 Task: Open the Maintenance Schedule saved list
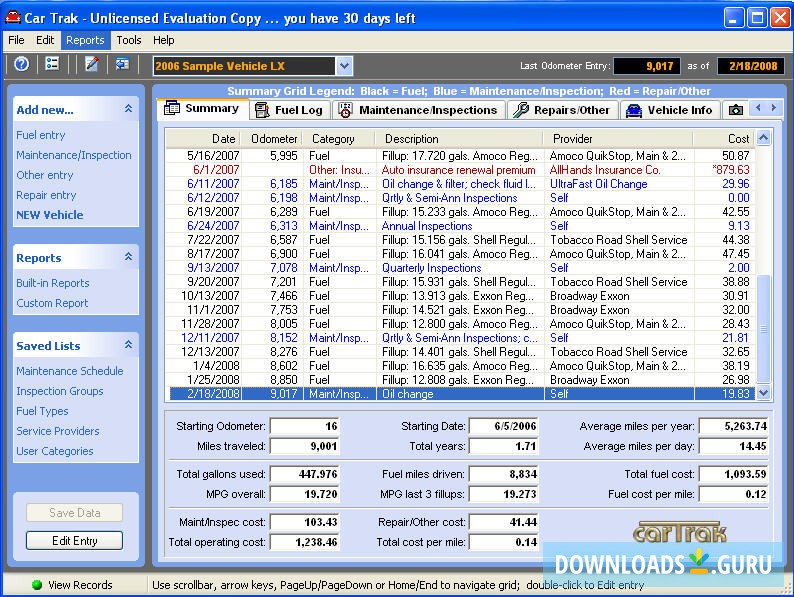(70, 371)
